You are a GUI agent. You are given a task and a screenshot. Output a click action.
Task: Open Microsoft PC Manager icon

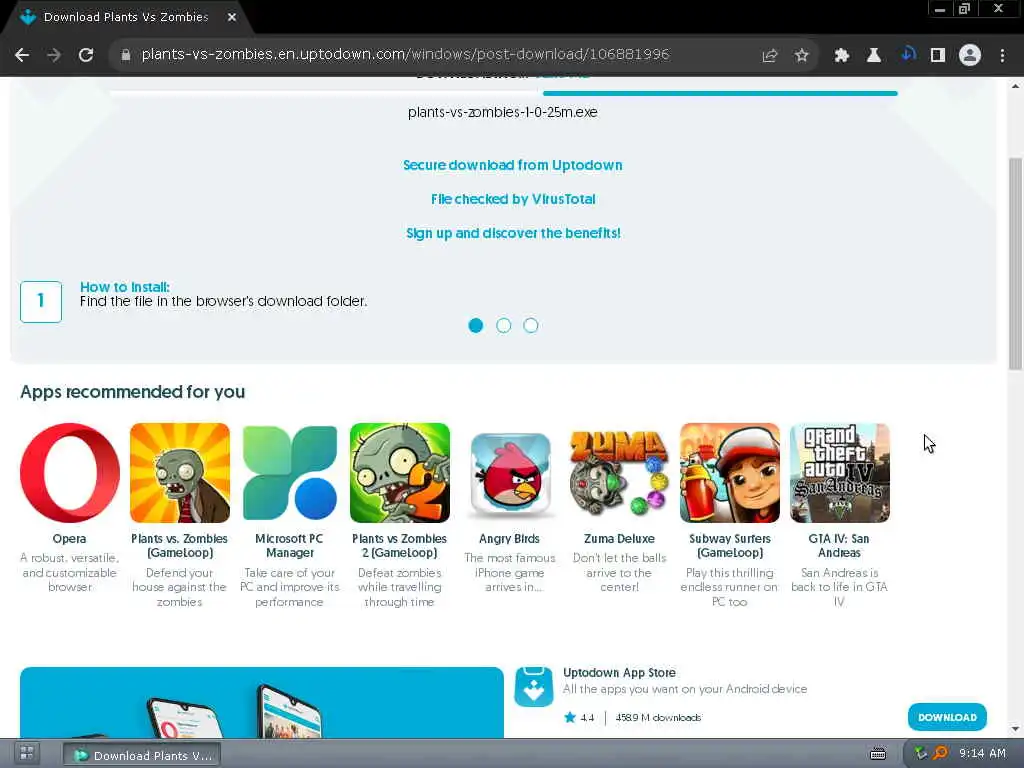[289, 473]
